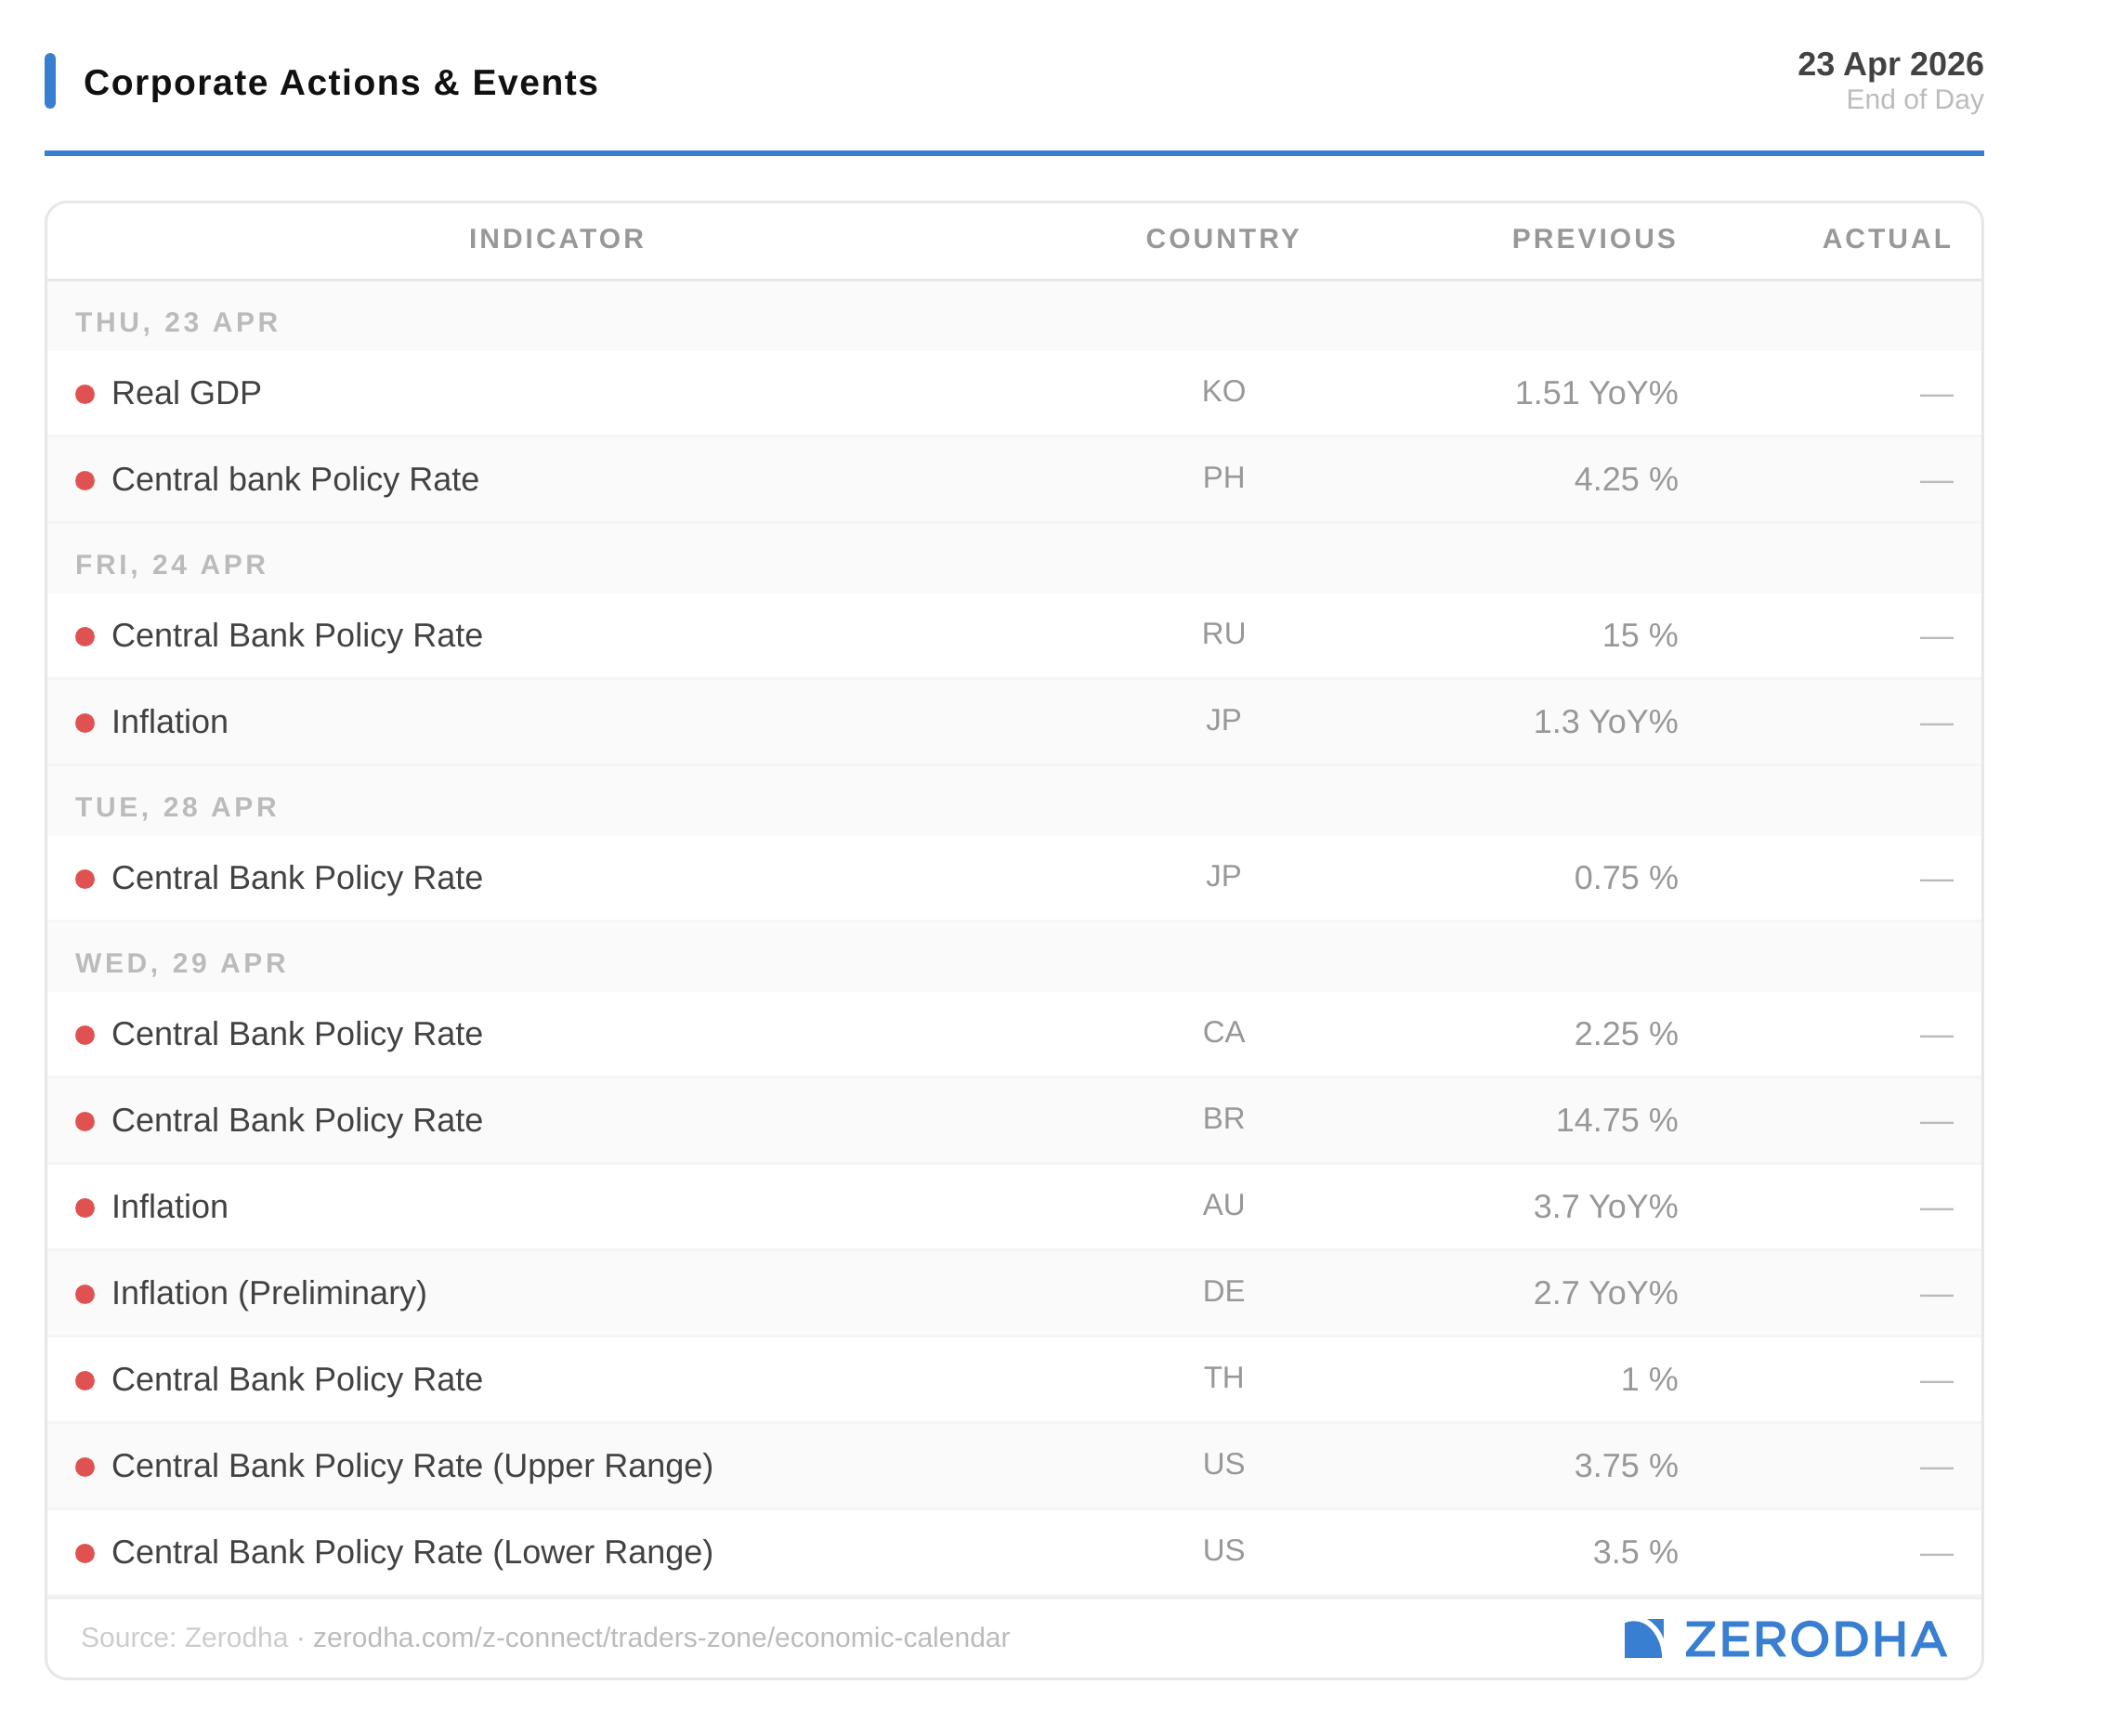Click the ACTUAL column header
Viewport: 2118px width, 1736px height.
(x=1886, y=239)
